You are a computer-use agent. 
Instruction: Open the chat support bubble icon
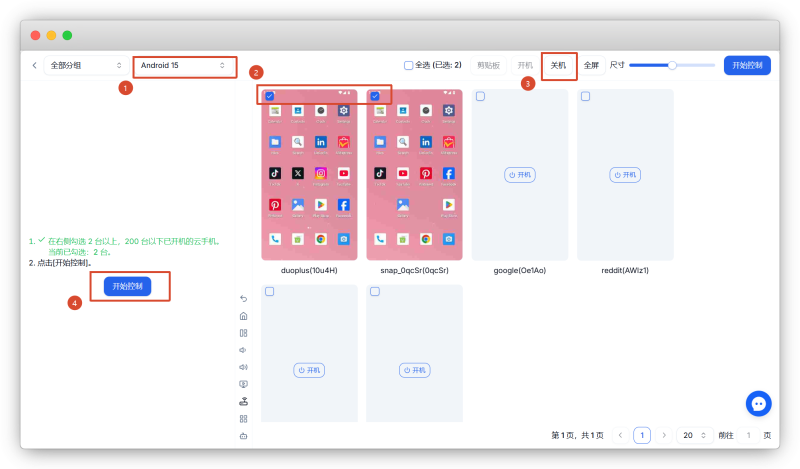[x=758, y=404]
